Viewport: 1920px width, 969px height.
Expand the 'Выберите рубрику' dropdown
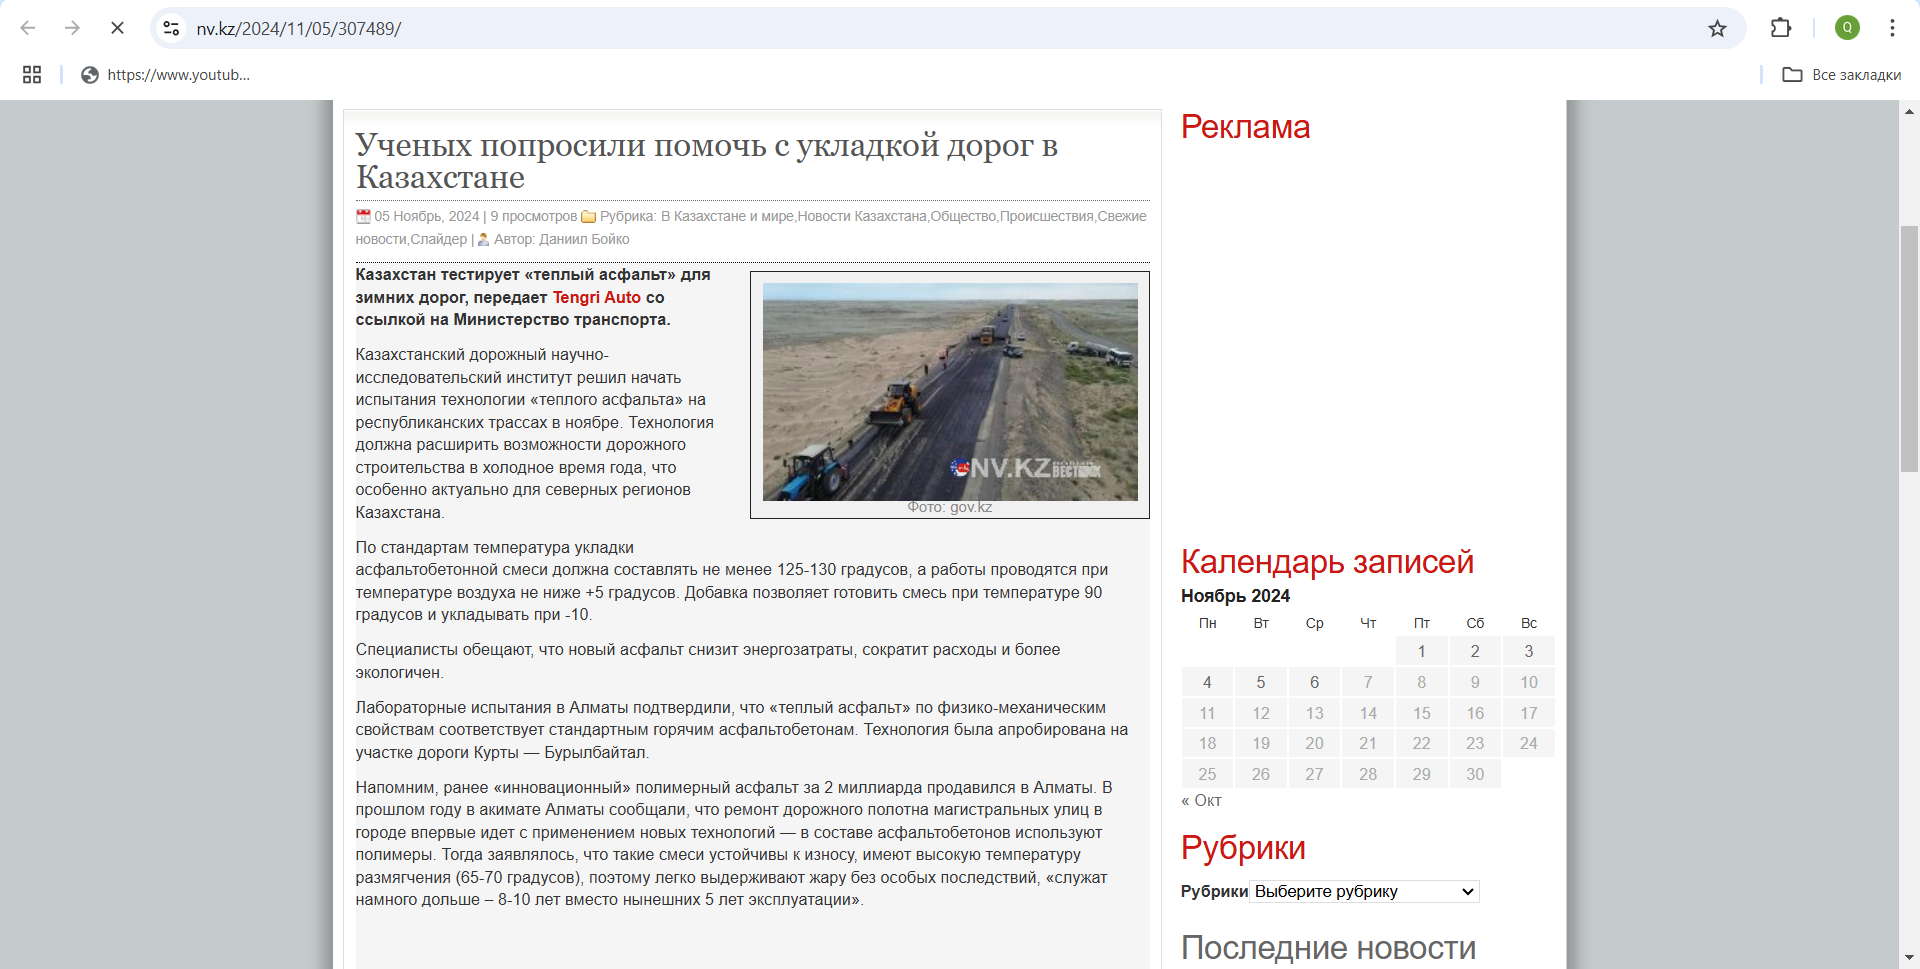tap(1364, 891)
